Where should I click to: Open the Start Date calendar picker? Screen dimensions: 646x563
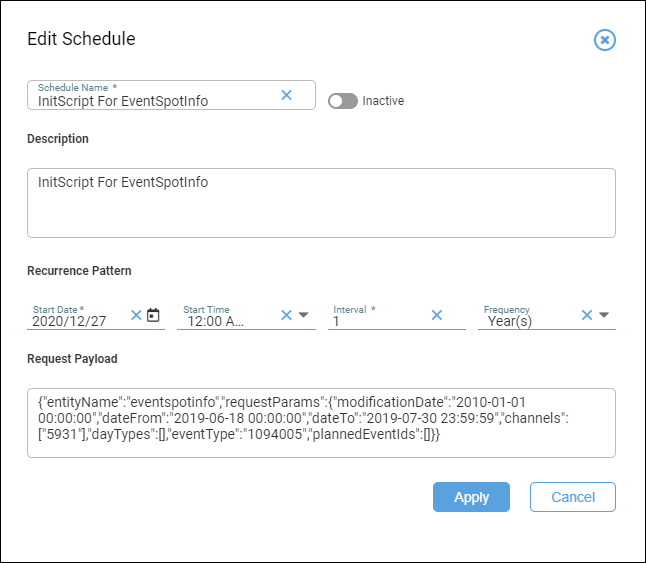(x=153, y=315)
